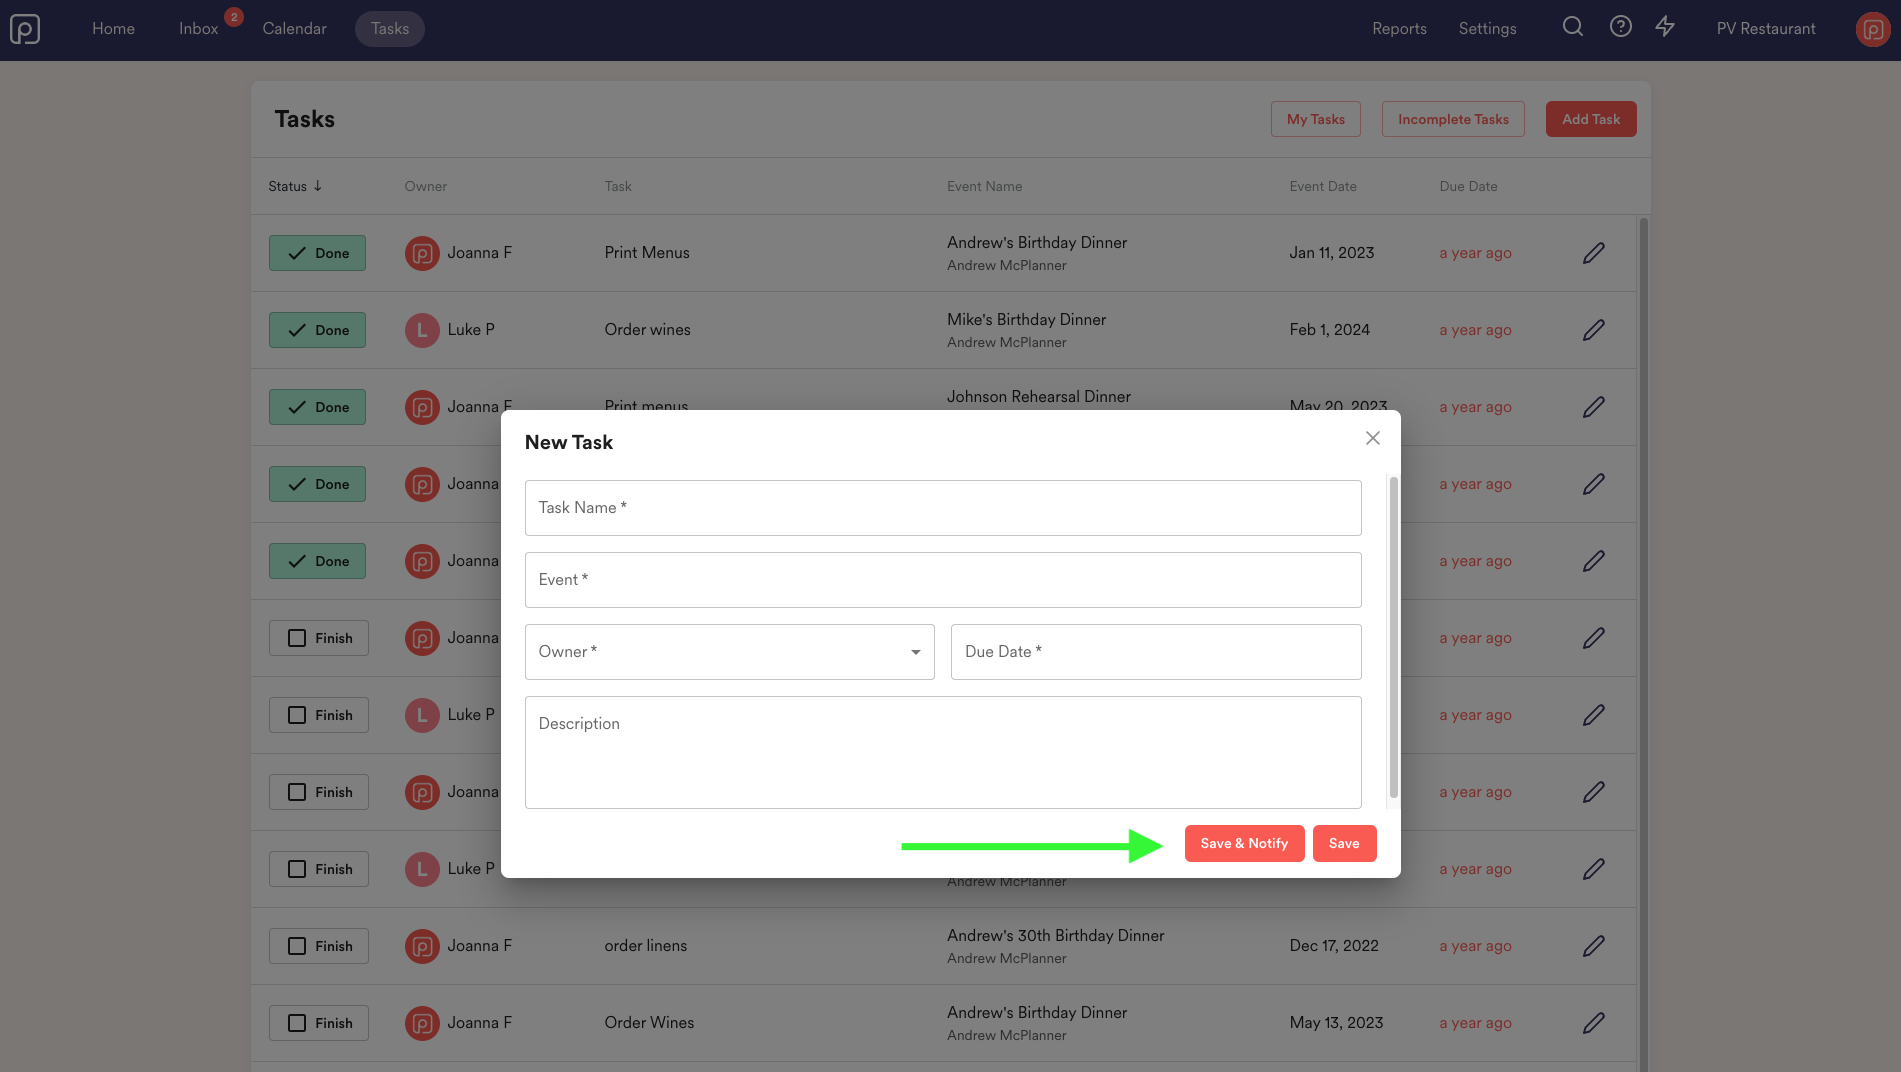This screenshot has height=1072, width=1901.
Task: Click the Save & Notify button
Action: 1244,843
